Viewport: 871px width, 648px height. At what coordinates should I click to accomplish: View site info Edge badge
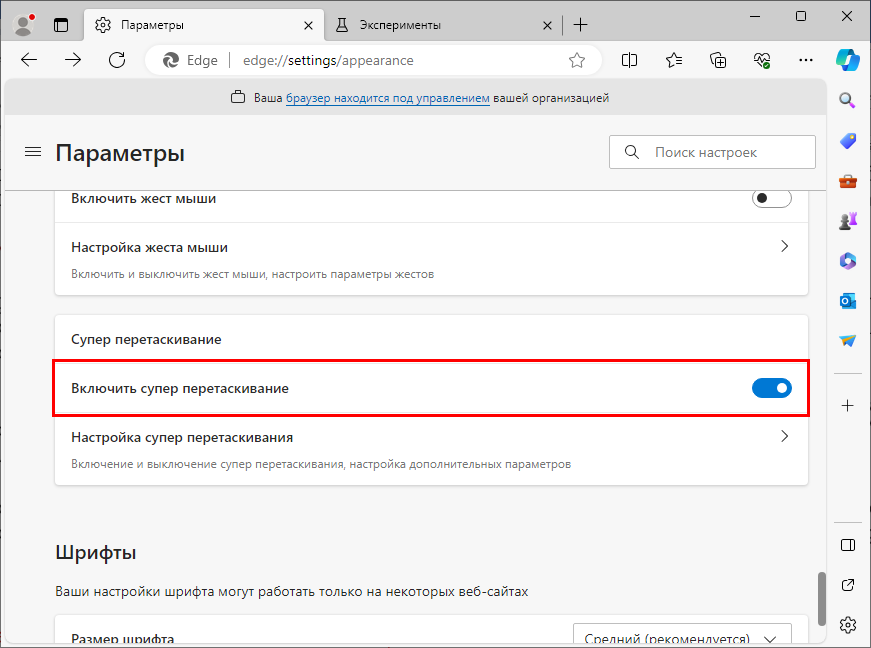(x=190, y=60)
